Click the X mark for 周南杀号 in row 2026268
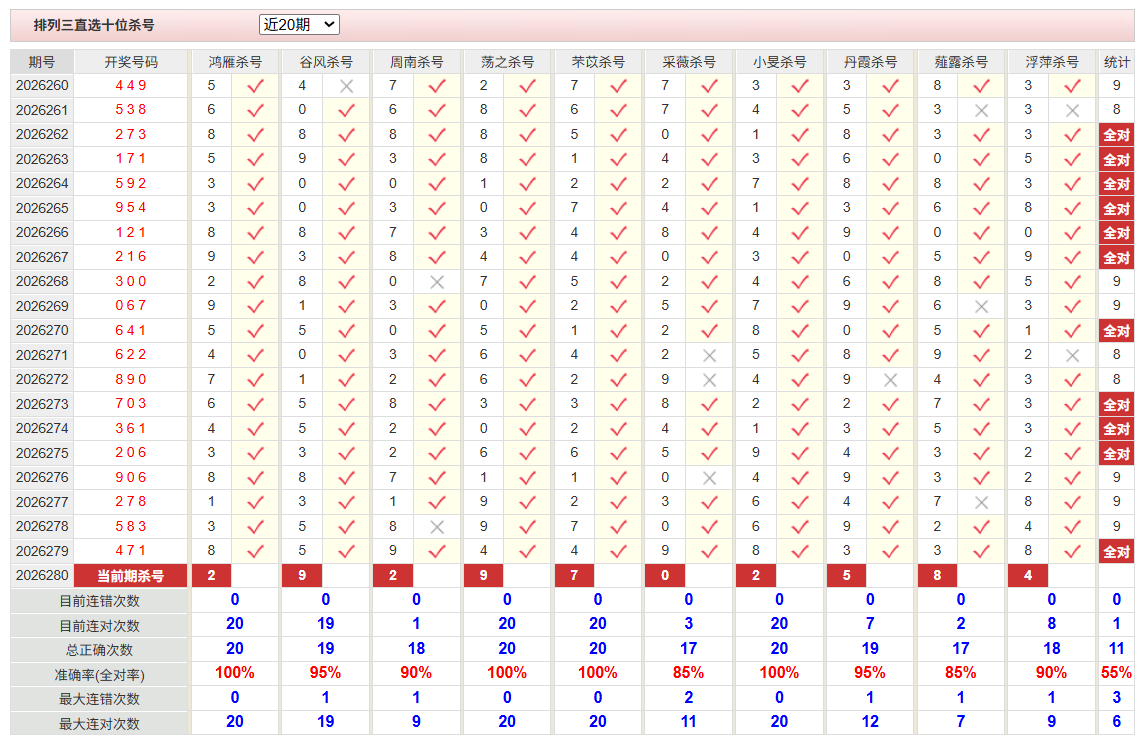 (x=436, y=282)
